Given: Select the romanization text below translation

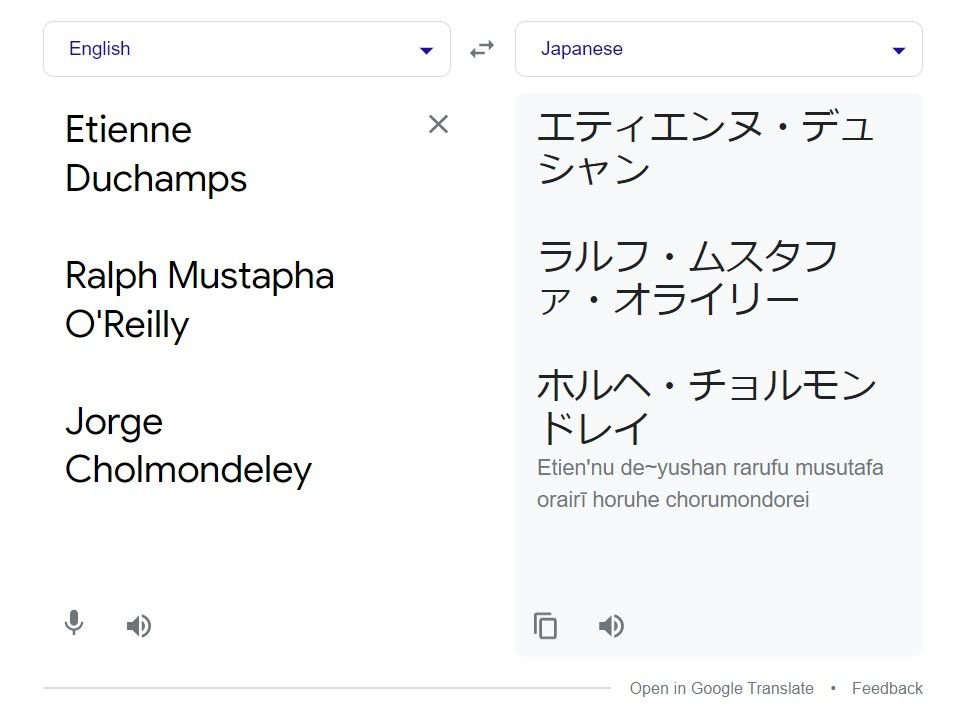Looking at the screenshot, I should click(711, 481).
